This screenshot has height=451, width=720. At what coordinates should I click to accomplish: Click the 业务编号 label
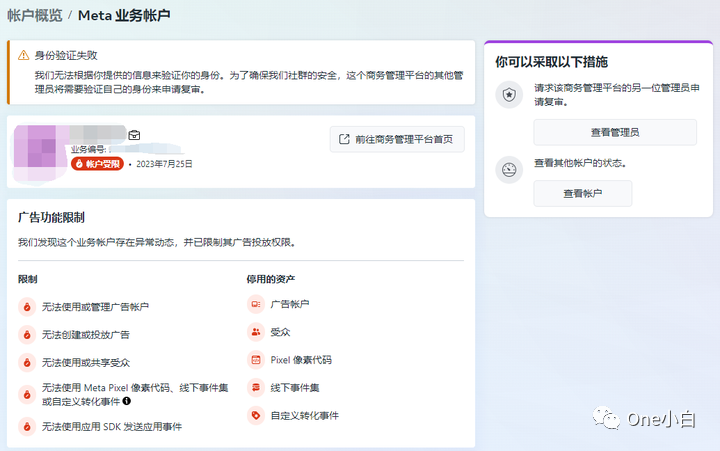click(89, 149)
